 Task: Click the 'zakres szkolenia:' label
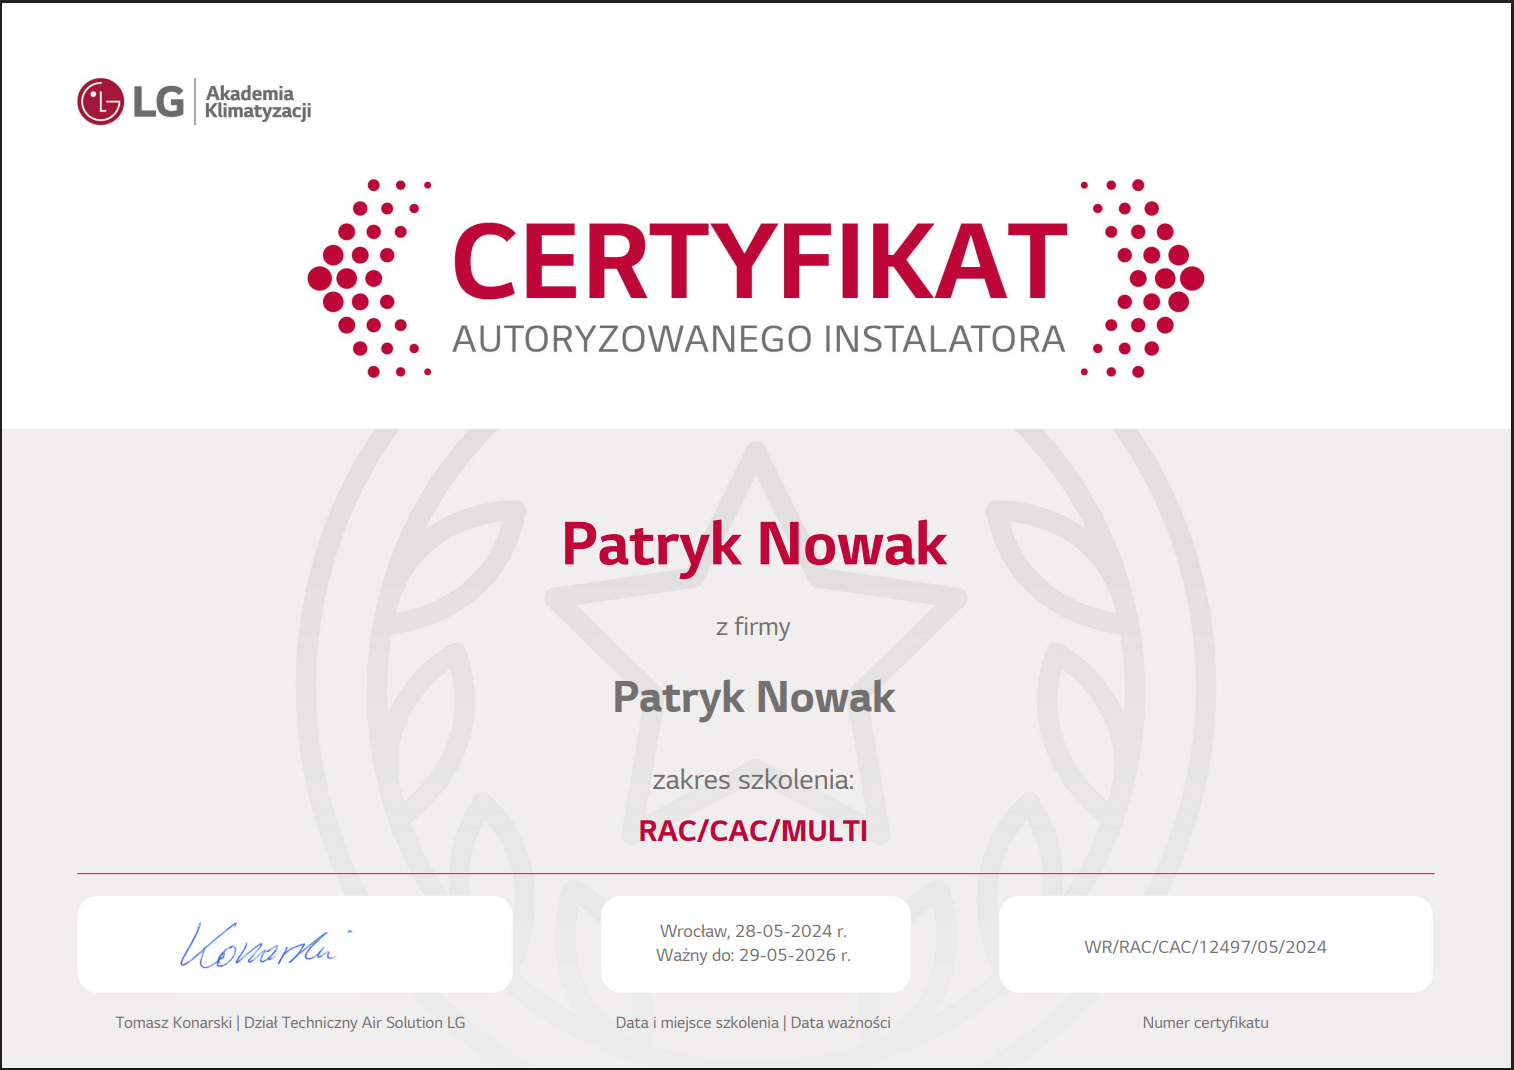click(753, 780)
